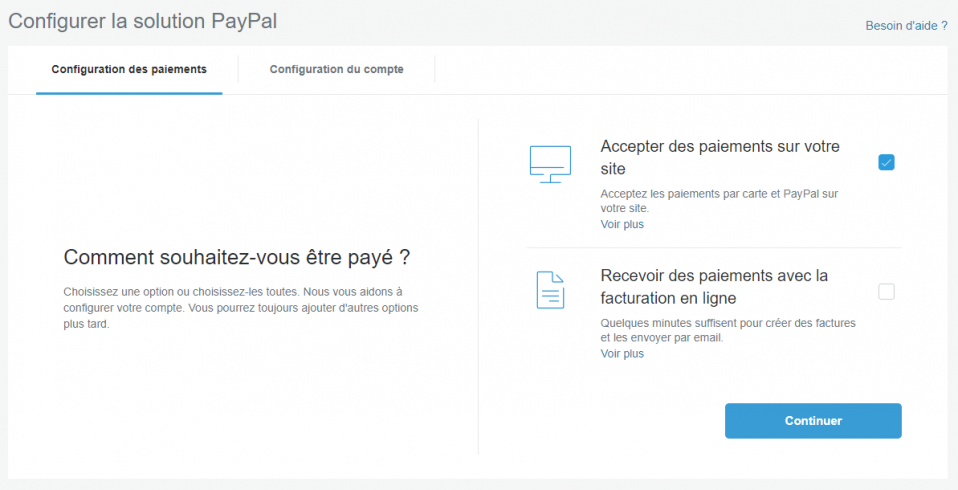Click Voir plus under online invoicing
Image resolution: width=958 pixels, height=490 pixels.
coord(622,354)
